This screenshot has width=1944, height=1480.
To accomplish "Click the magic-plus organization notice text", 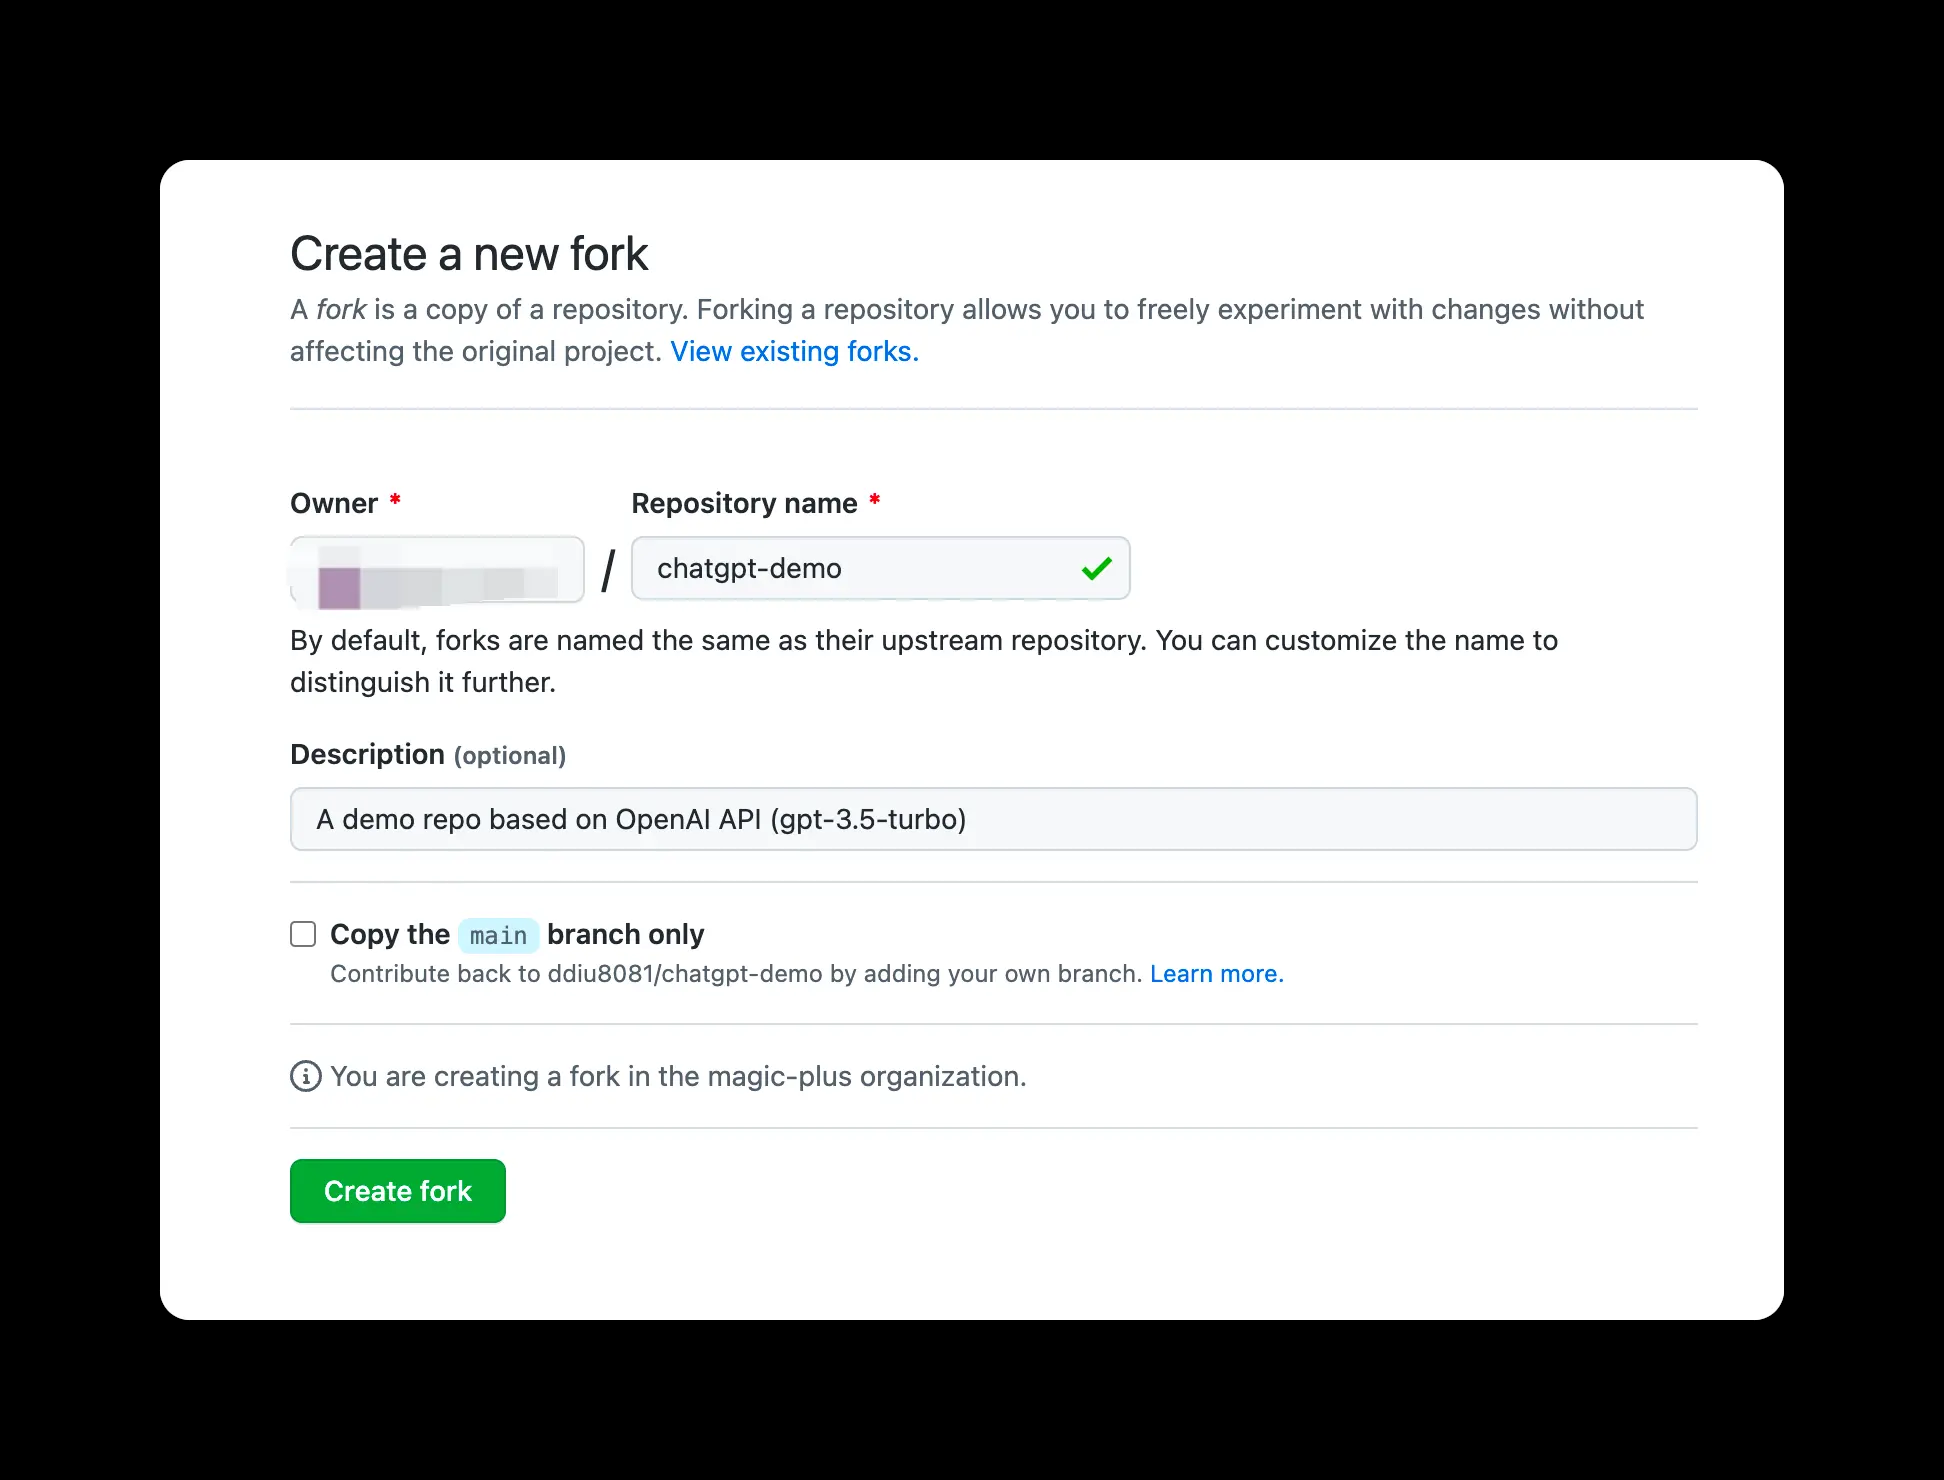I will point(678,1076).
